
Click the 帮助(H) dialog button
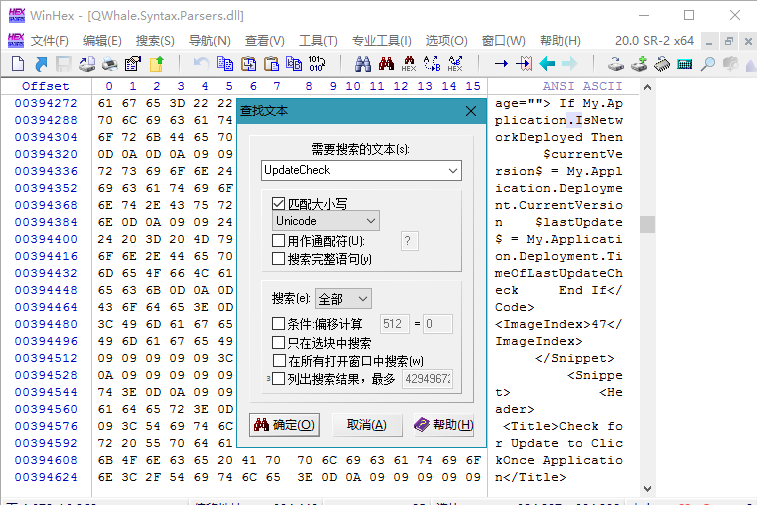(444, 425)
